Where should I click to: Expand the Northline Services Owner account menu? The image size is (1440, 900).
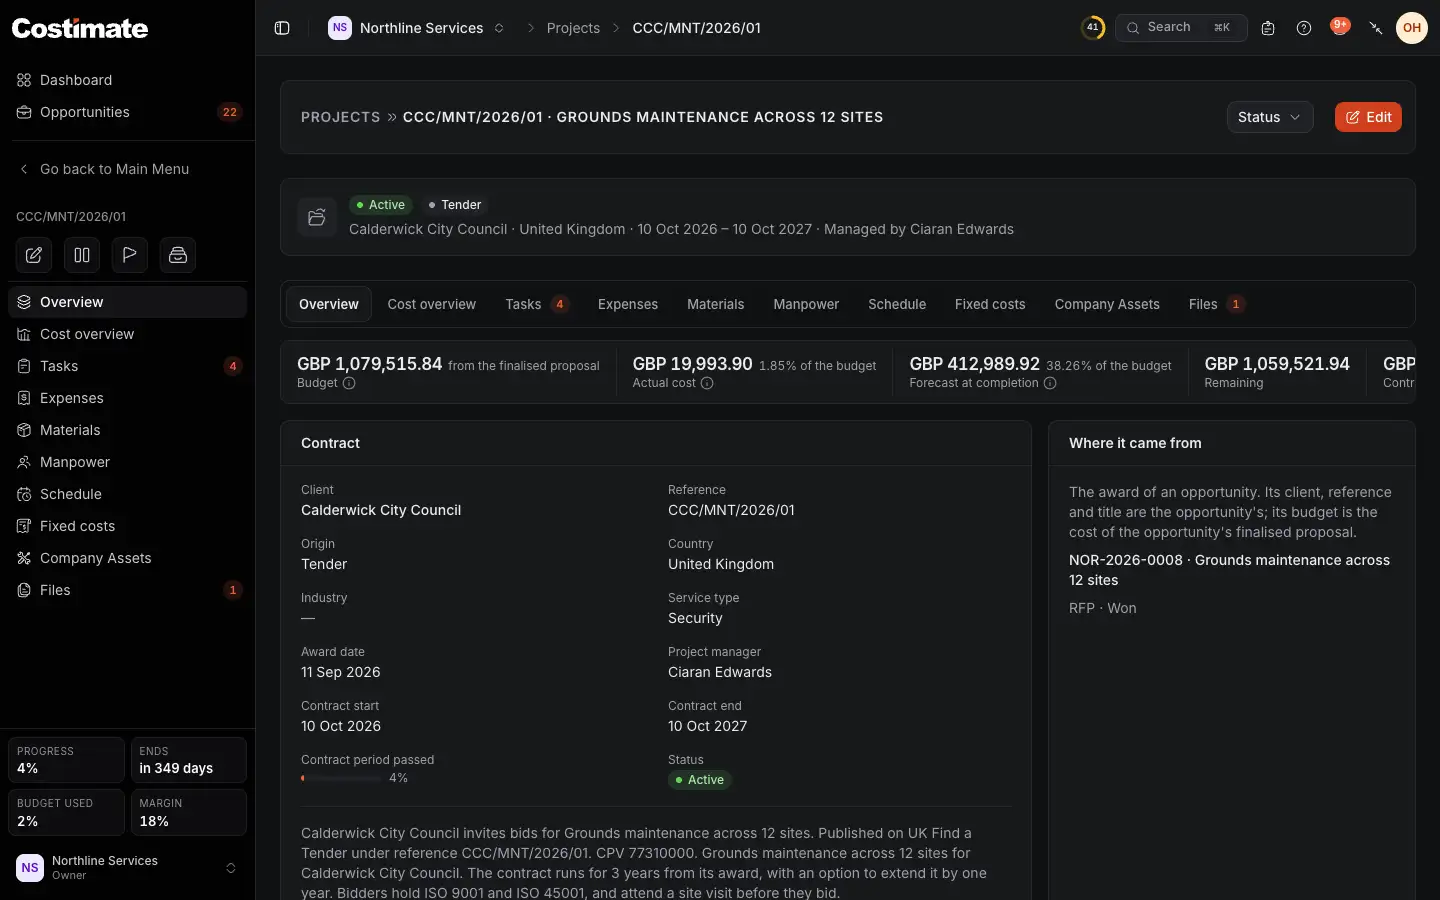[127, 868]
